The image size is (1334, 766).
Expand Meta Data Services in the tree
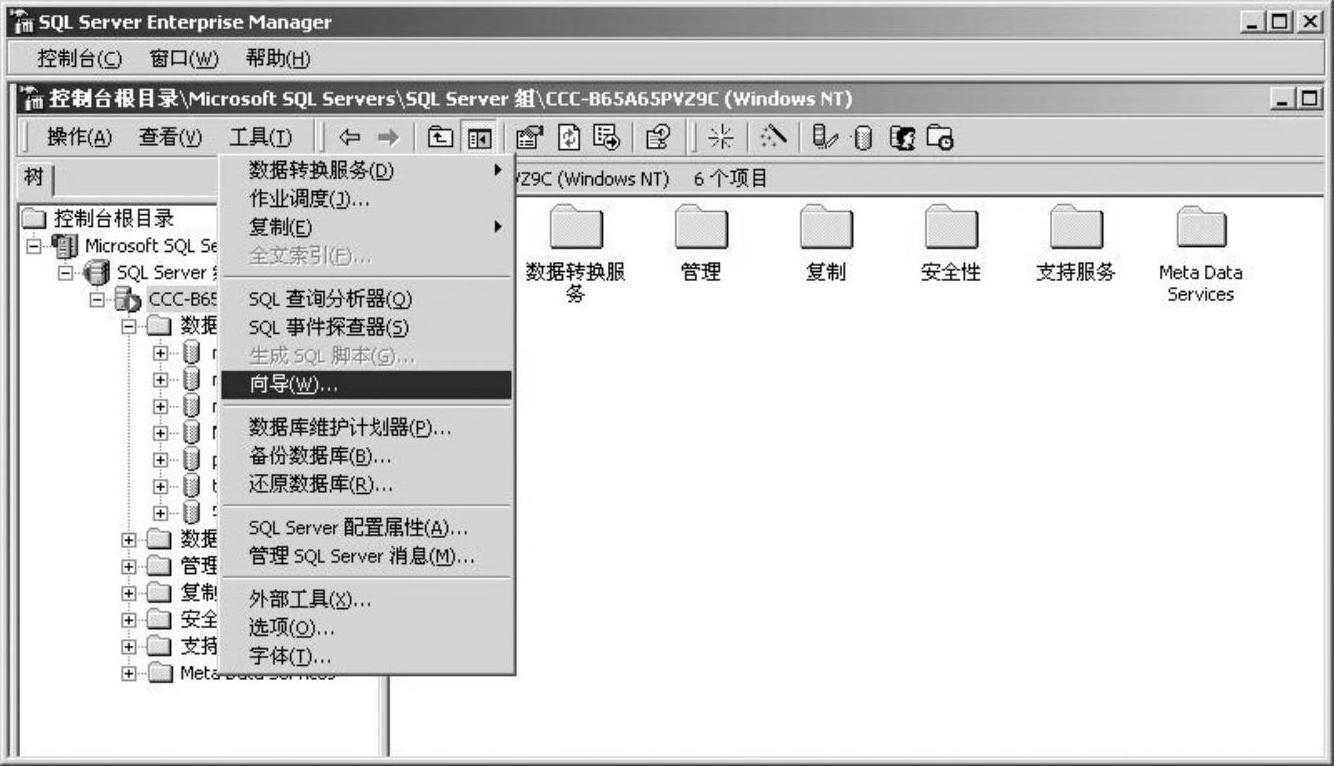pyautogui.click(x=128, y=673)
